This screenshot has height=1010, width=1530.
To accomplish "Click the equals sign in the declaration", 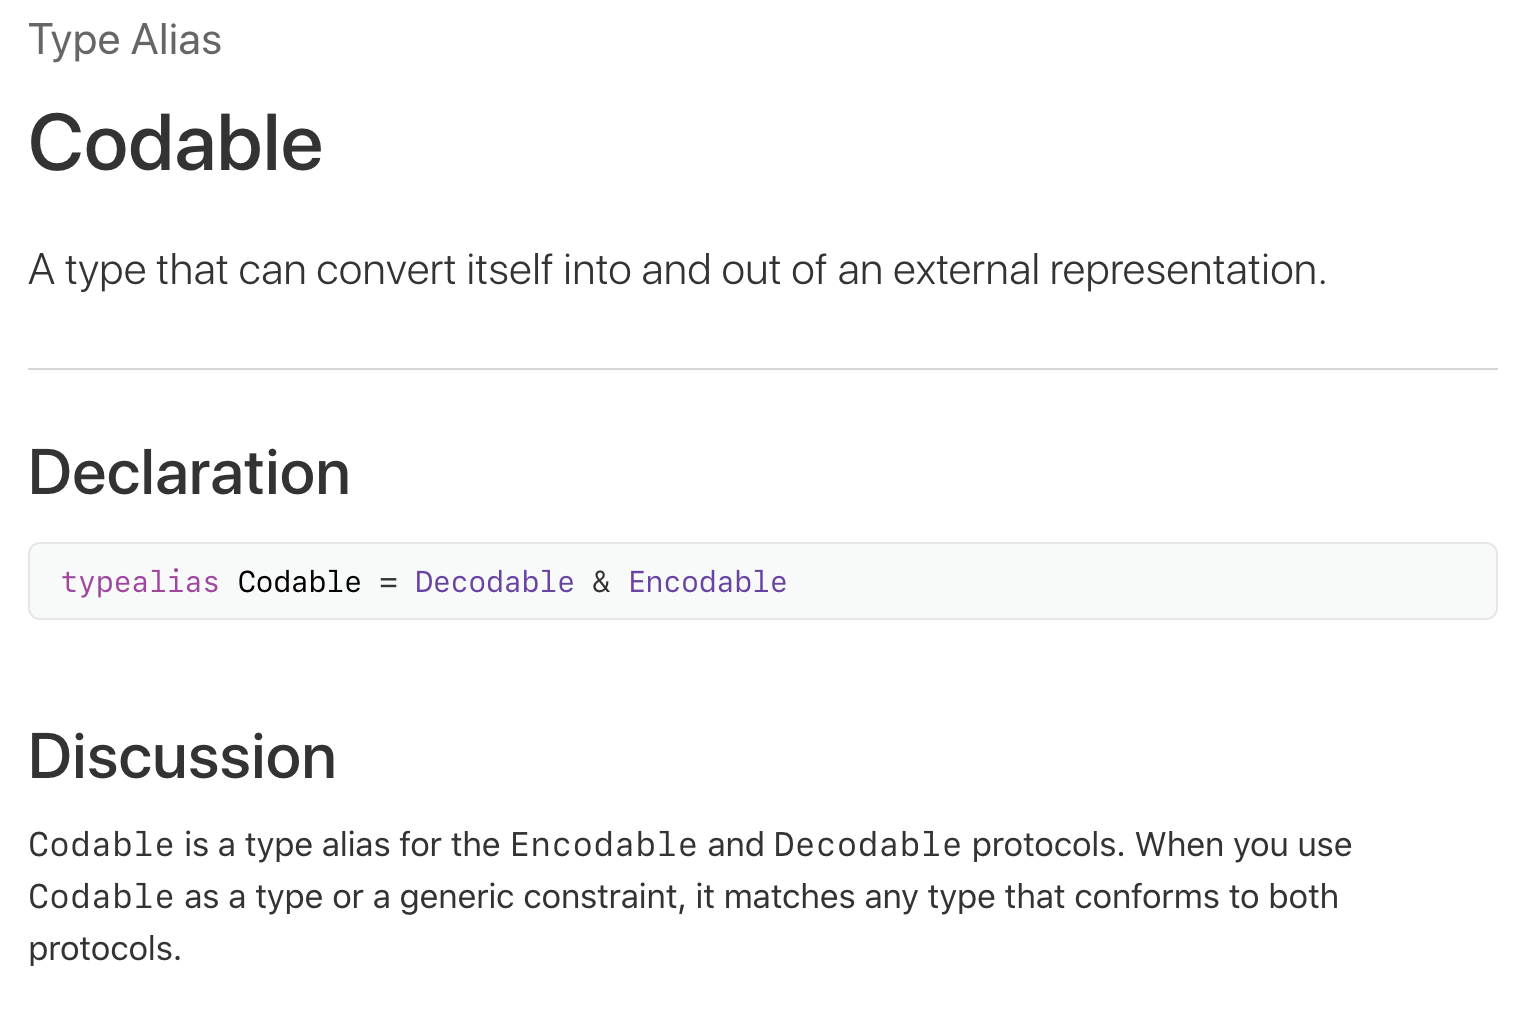I will (388, 582).
